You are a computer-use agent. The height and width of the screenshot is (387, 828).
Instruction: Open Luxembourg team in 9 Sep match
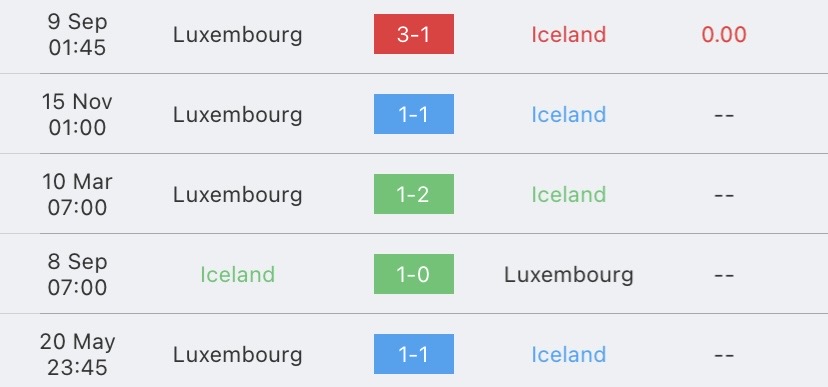(x=238, y=35)
